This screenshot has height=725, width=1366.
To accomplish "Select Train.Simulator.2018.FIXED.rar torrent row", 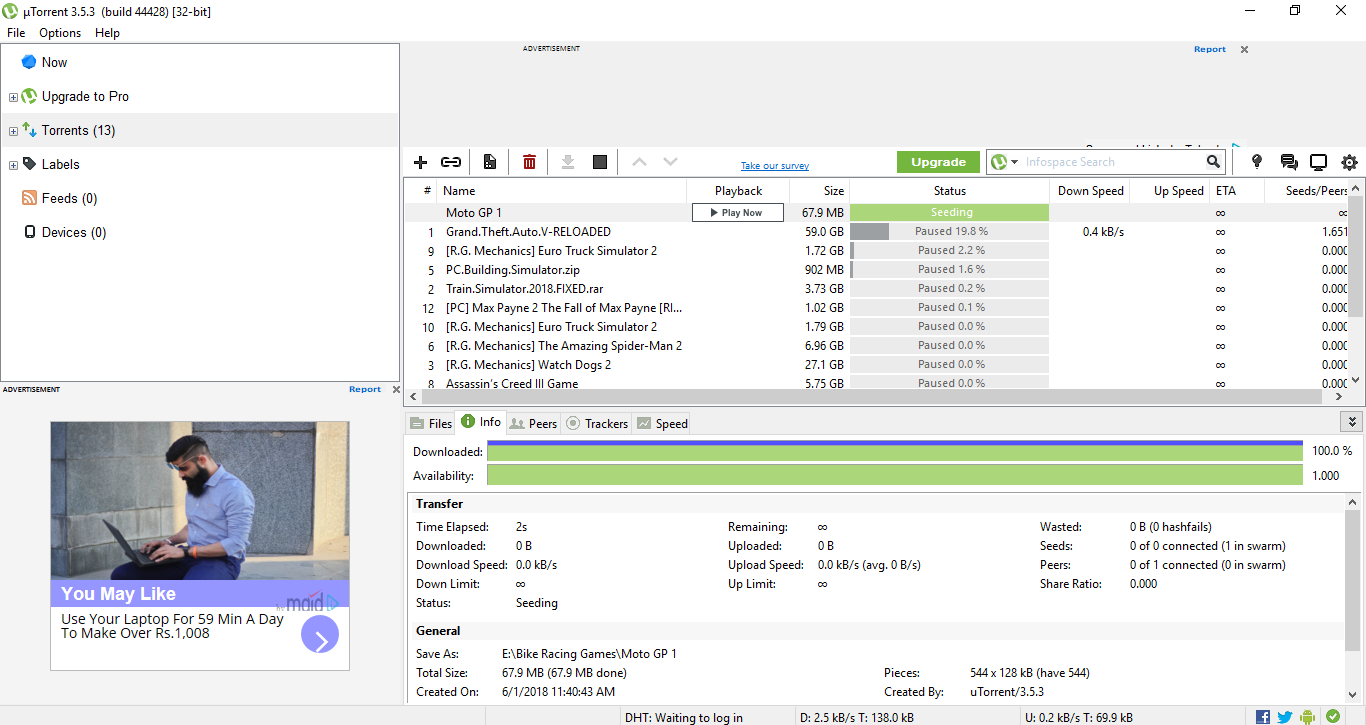I will [876, 288].
